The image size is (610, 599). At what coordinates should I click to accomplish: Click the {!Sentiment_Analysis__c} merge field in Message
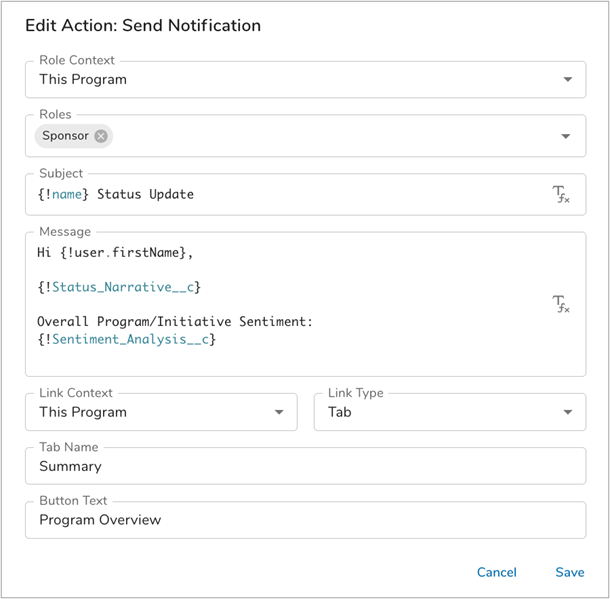127,339
